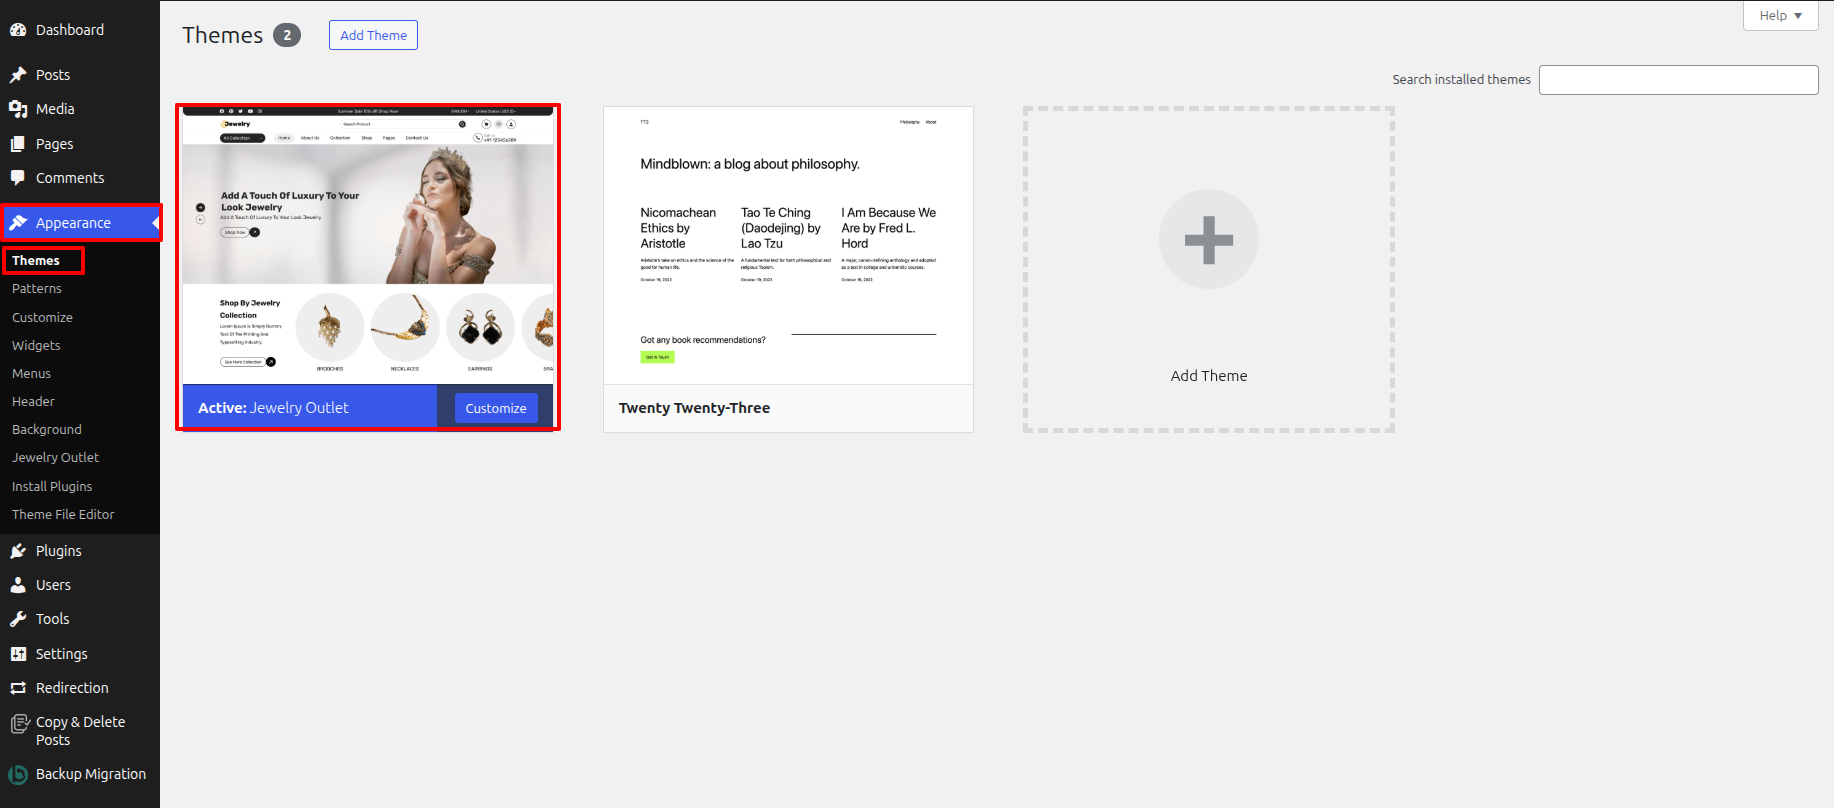
Task: Click the Posts pushpin icon
Action: pyautogui.click(x=18, y=75)
